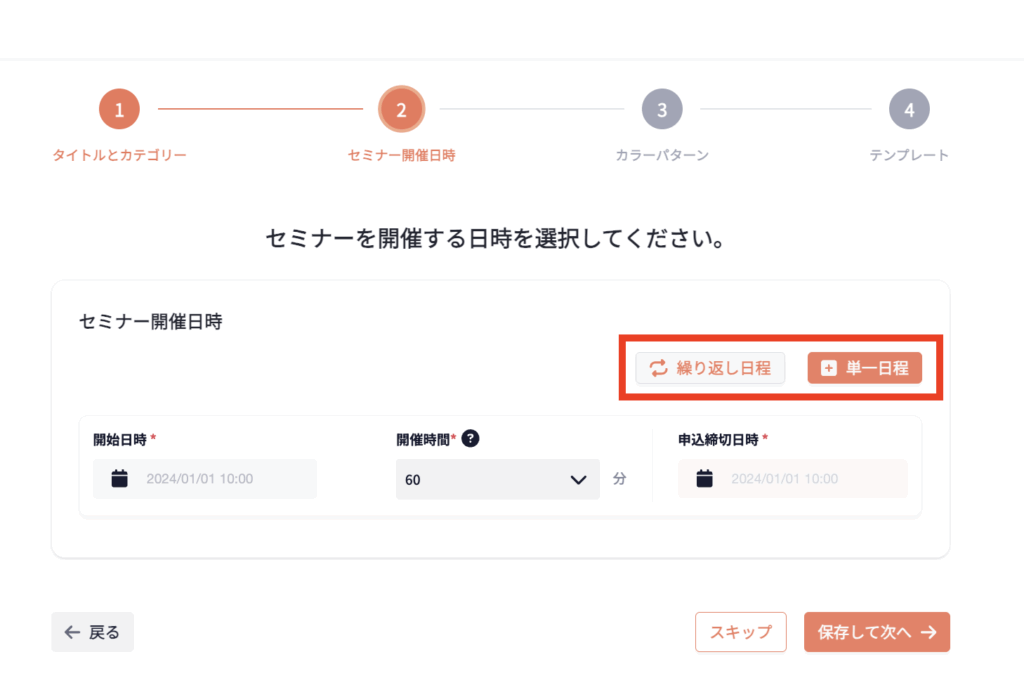Image resolution: width=1024 pixels, height=697 pixels.
Task: Open the タイトルとカテゴリー step label
Action: point(119,155)
